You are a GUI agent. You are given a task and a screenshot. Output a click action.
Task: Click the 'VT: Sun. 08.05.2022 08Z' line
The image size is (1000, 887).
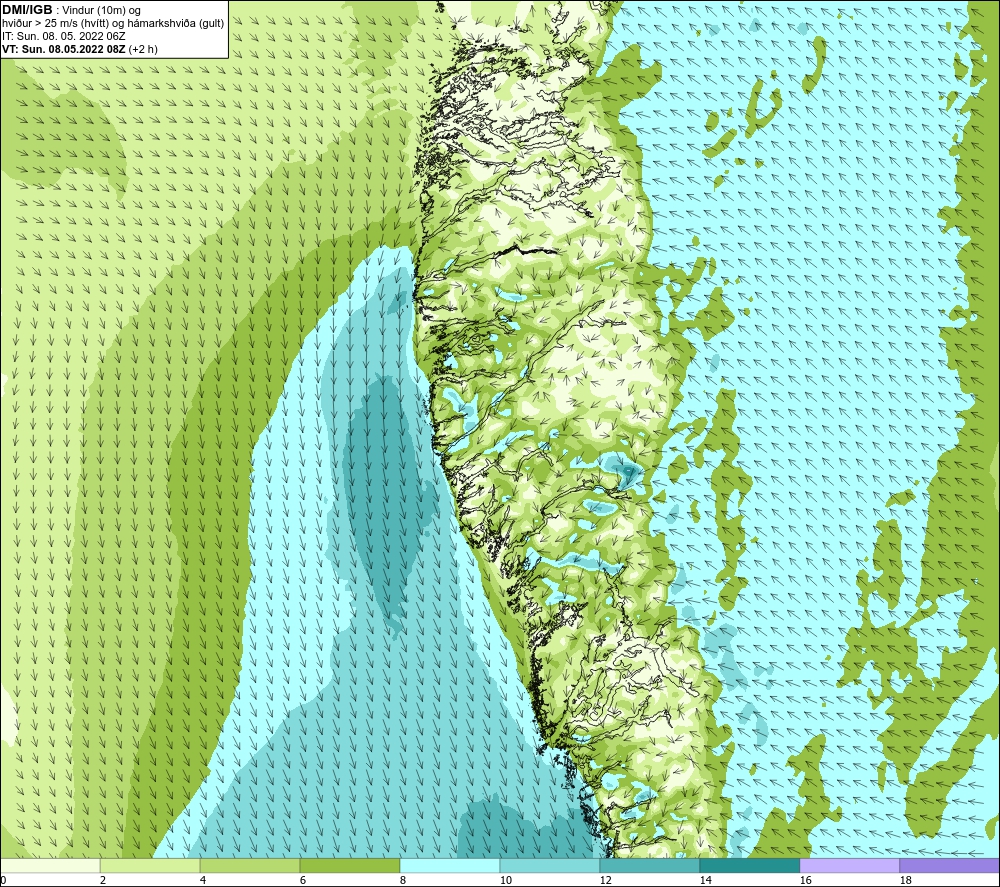click(64, 49)
